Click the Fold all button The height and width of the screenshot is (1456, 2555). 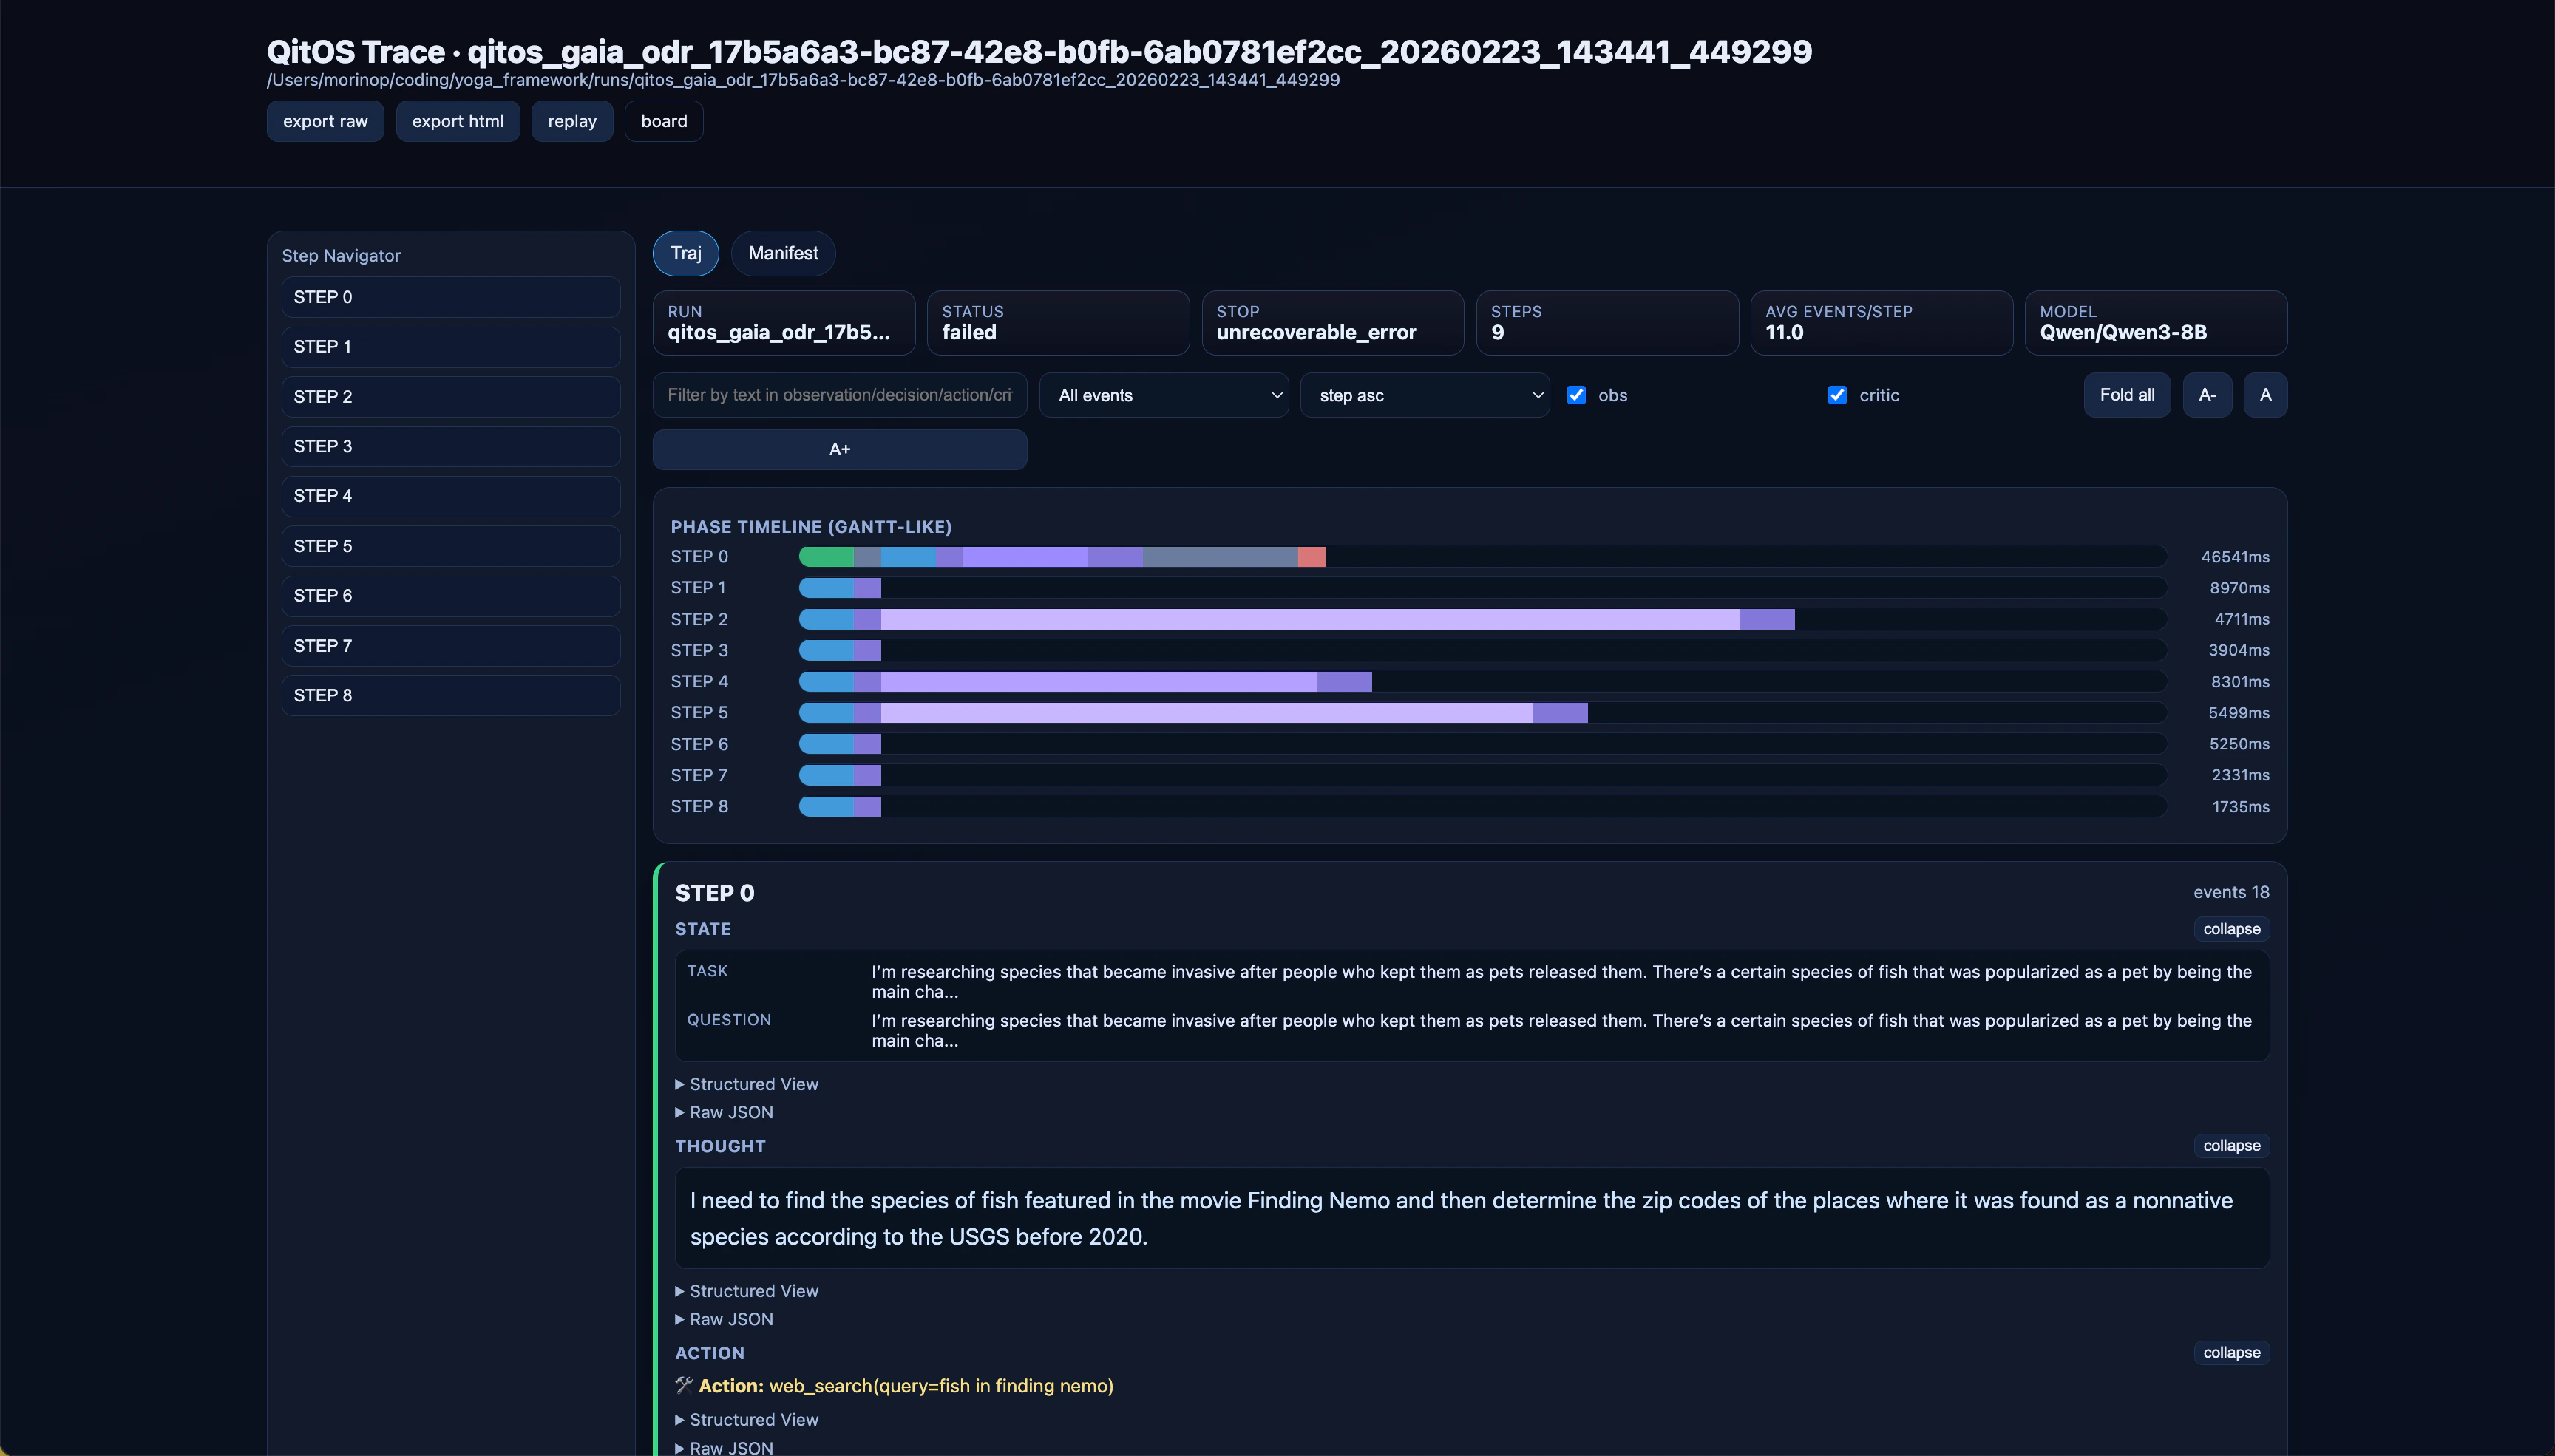[x=2126, y=395]
